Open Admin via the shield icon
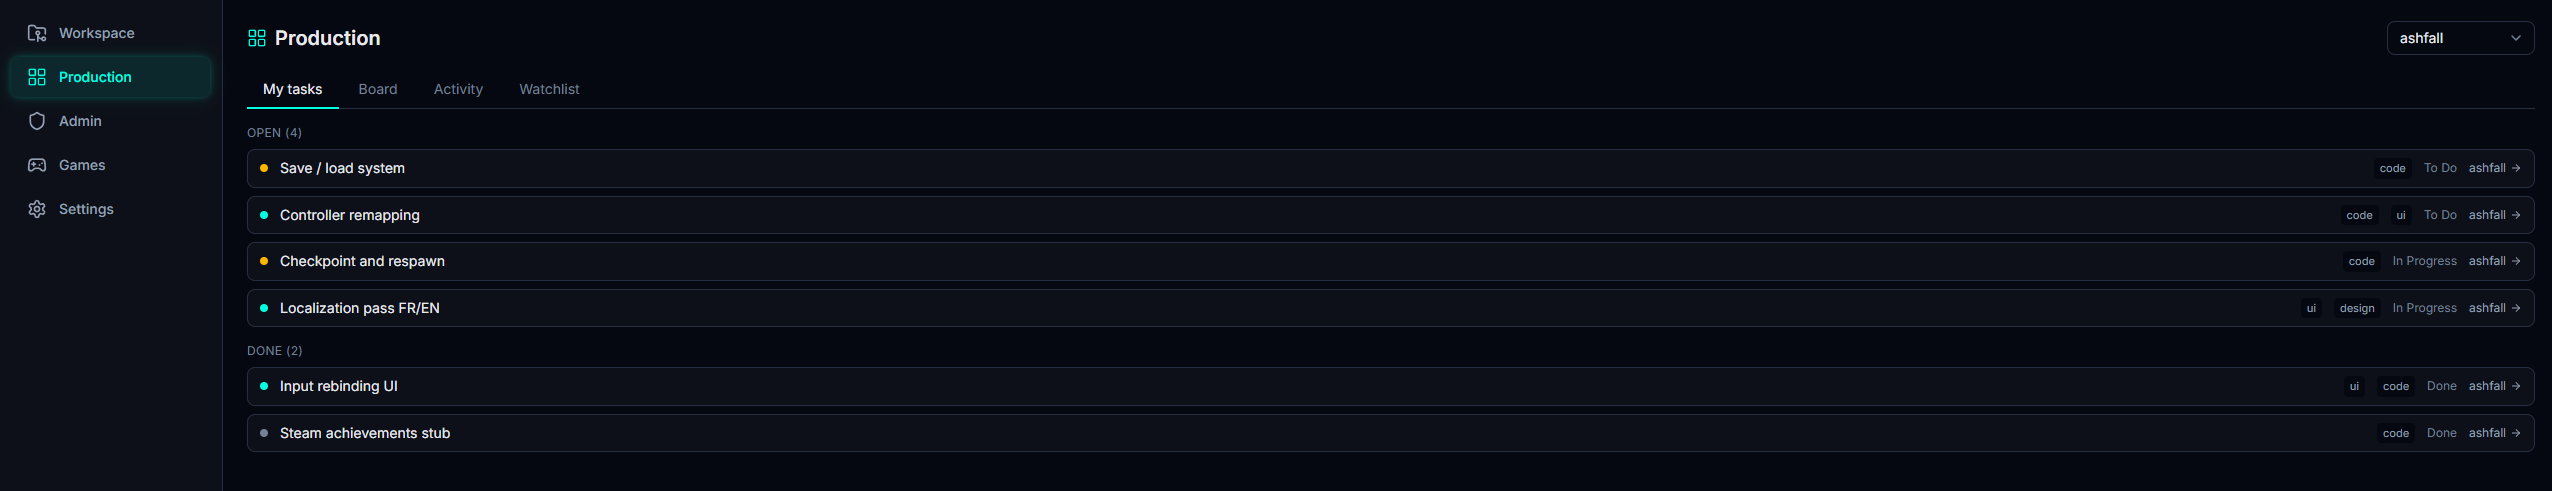 (37, 121)
